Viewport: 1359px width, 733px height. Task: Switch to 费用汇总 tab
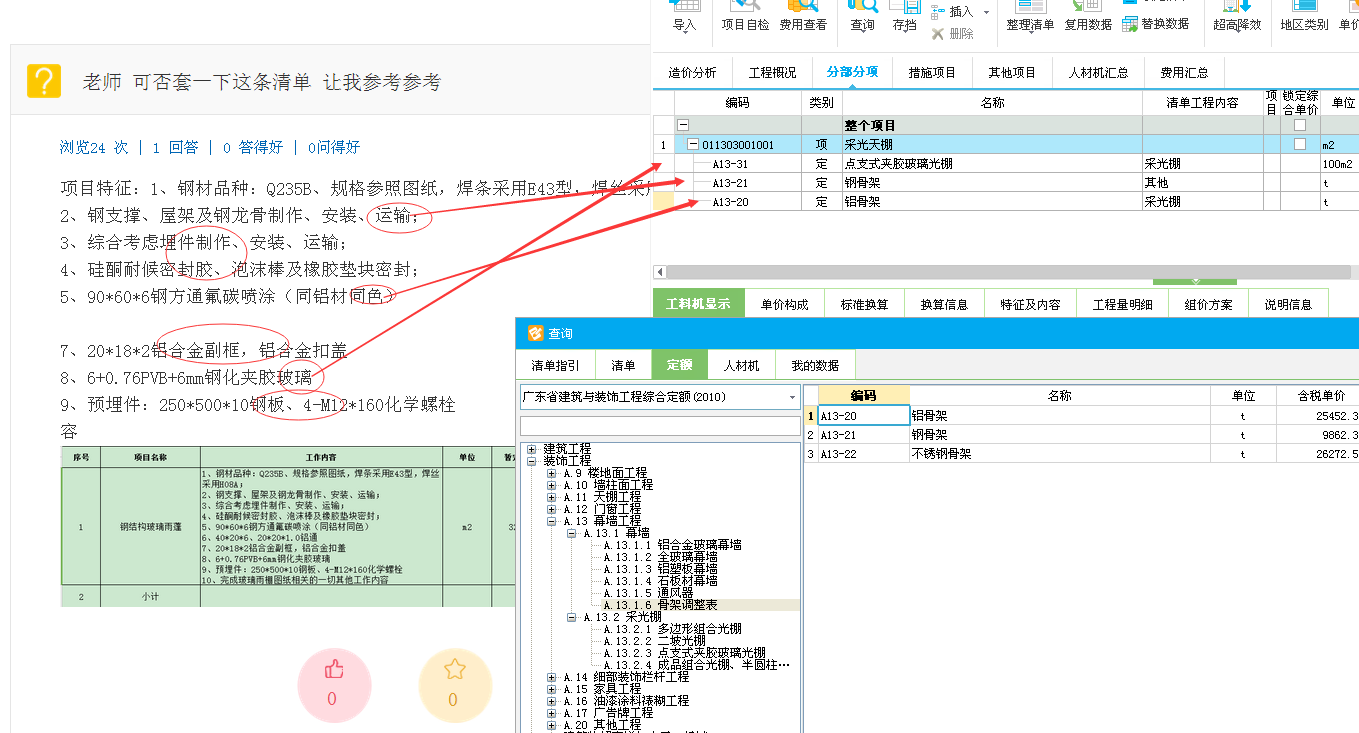(x=1184, y=72)
